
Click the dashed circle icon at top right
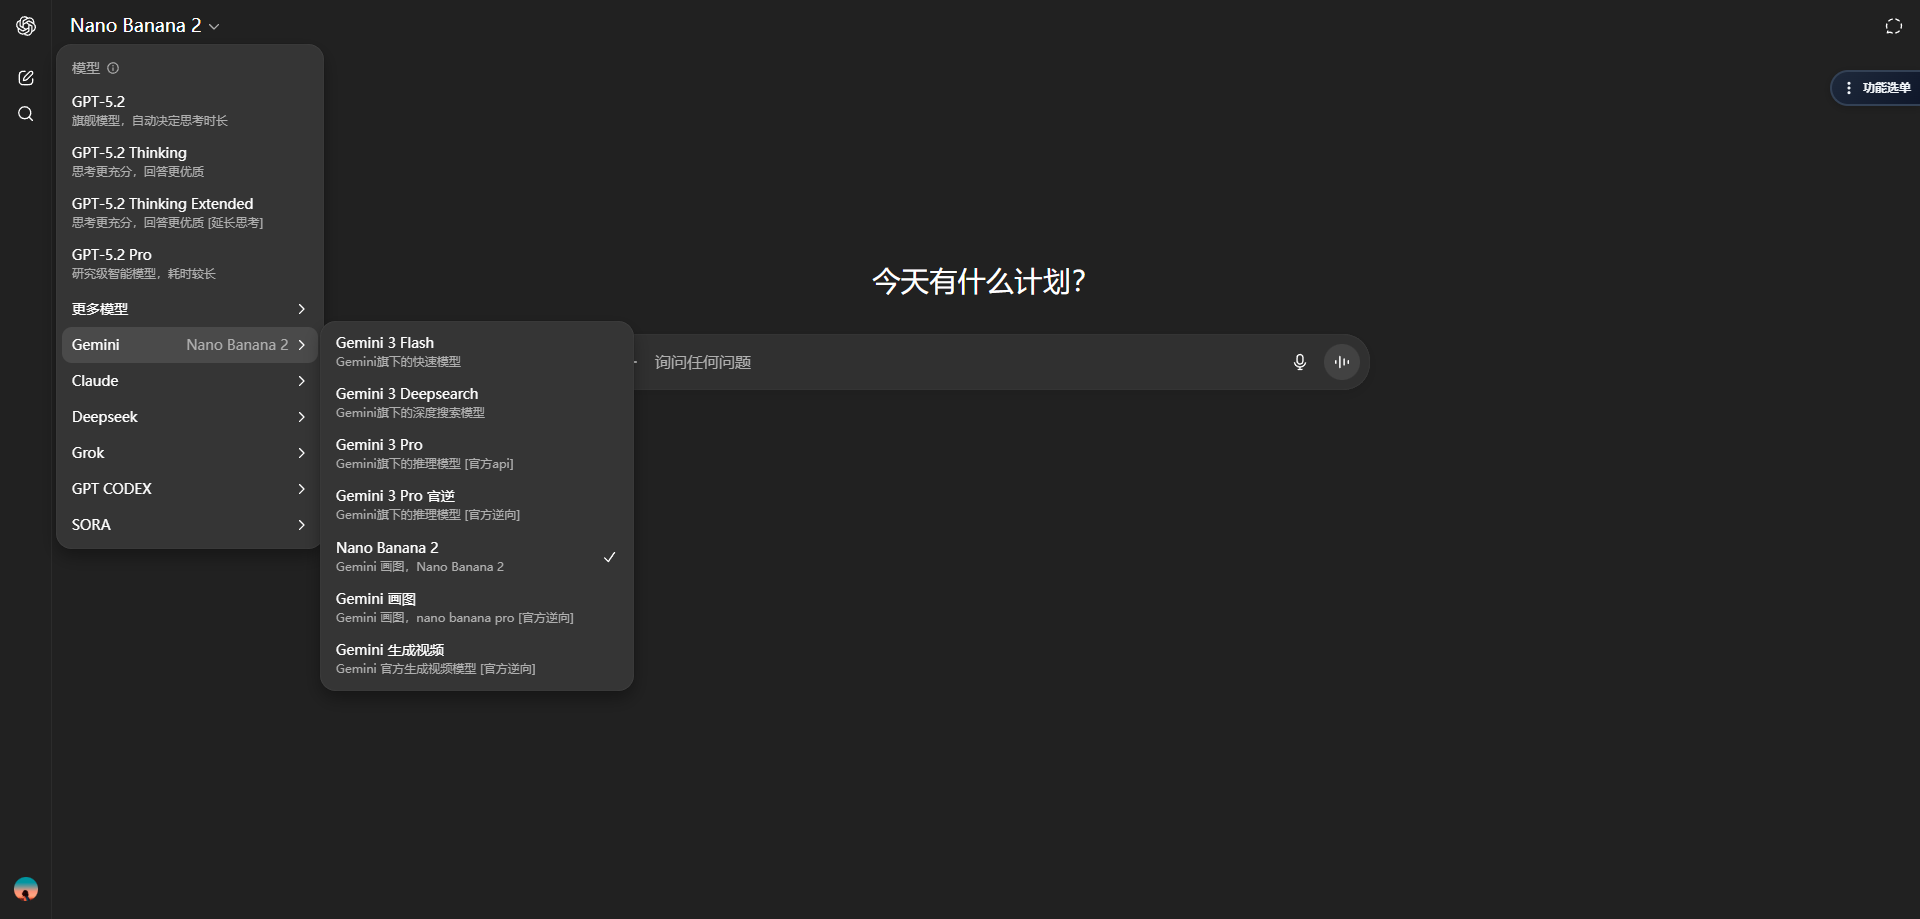click(1893, 26)
